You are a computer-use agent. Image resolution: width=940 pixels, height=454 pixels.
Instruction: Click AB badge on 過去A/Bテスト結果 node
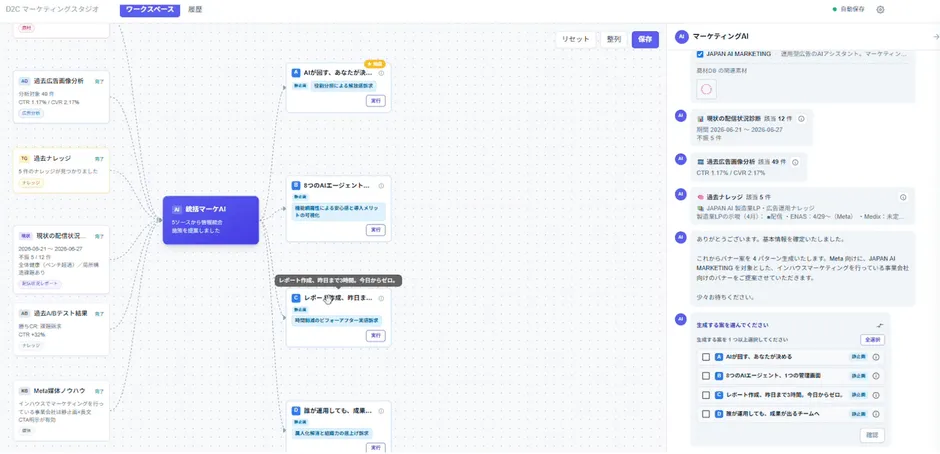(x=24, y=313)
